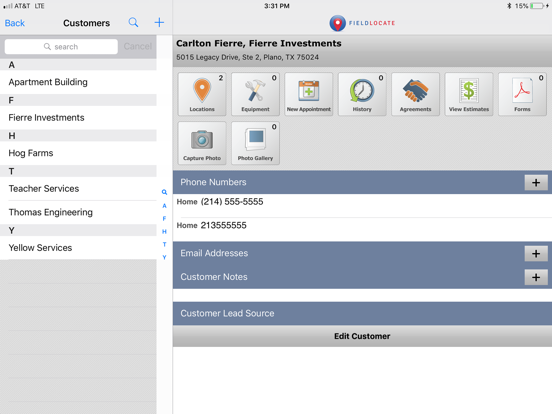Tap the AT&T LTE carrier indicator
The image size is (552, 414).
point(24,6)
